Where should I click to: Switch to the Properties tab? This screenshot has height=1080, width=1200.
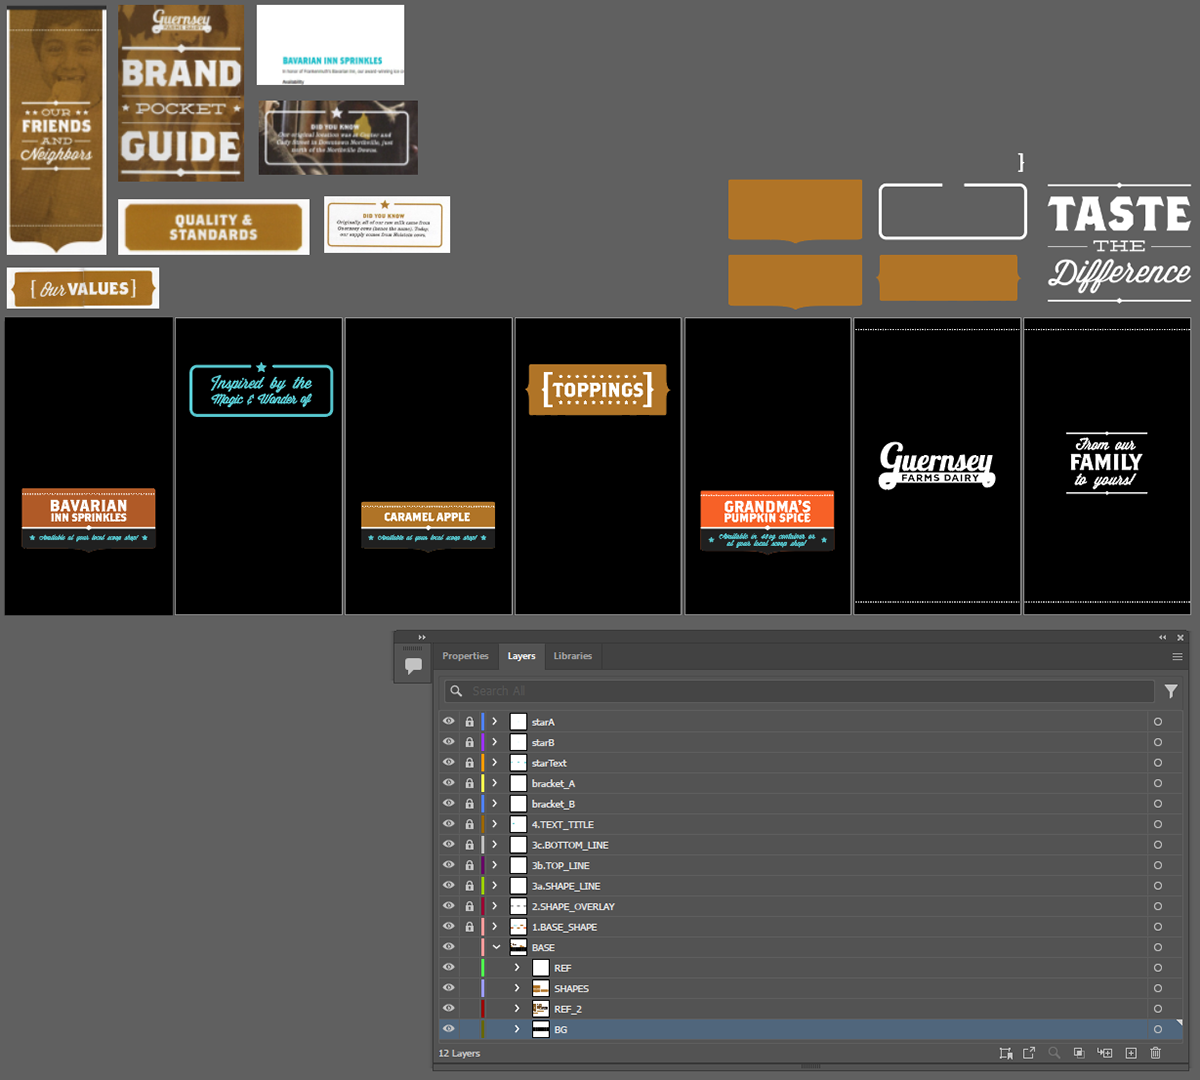coord(465,656)
